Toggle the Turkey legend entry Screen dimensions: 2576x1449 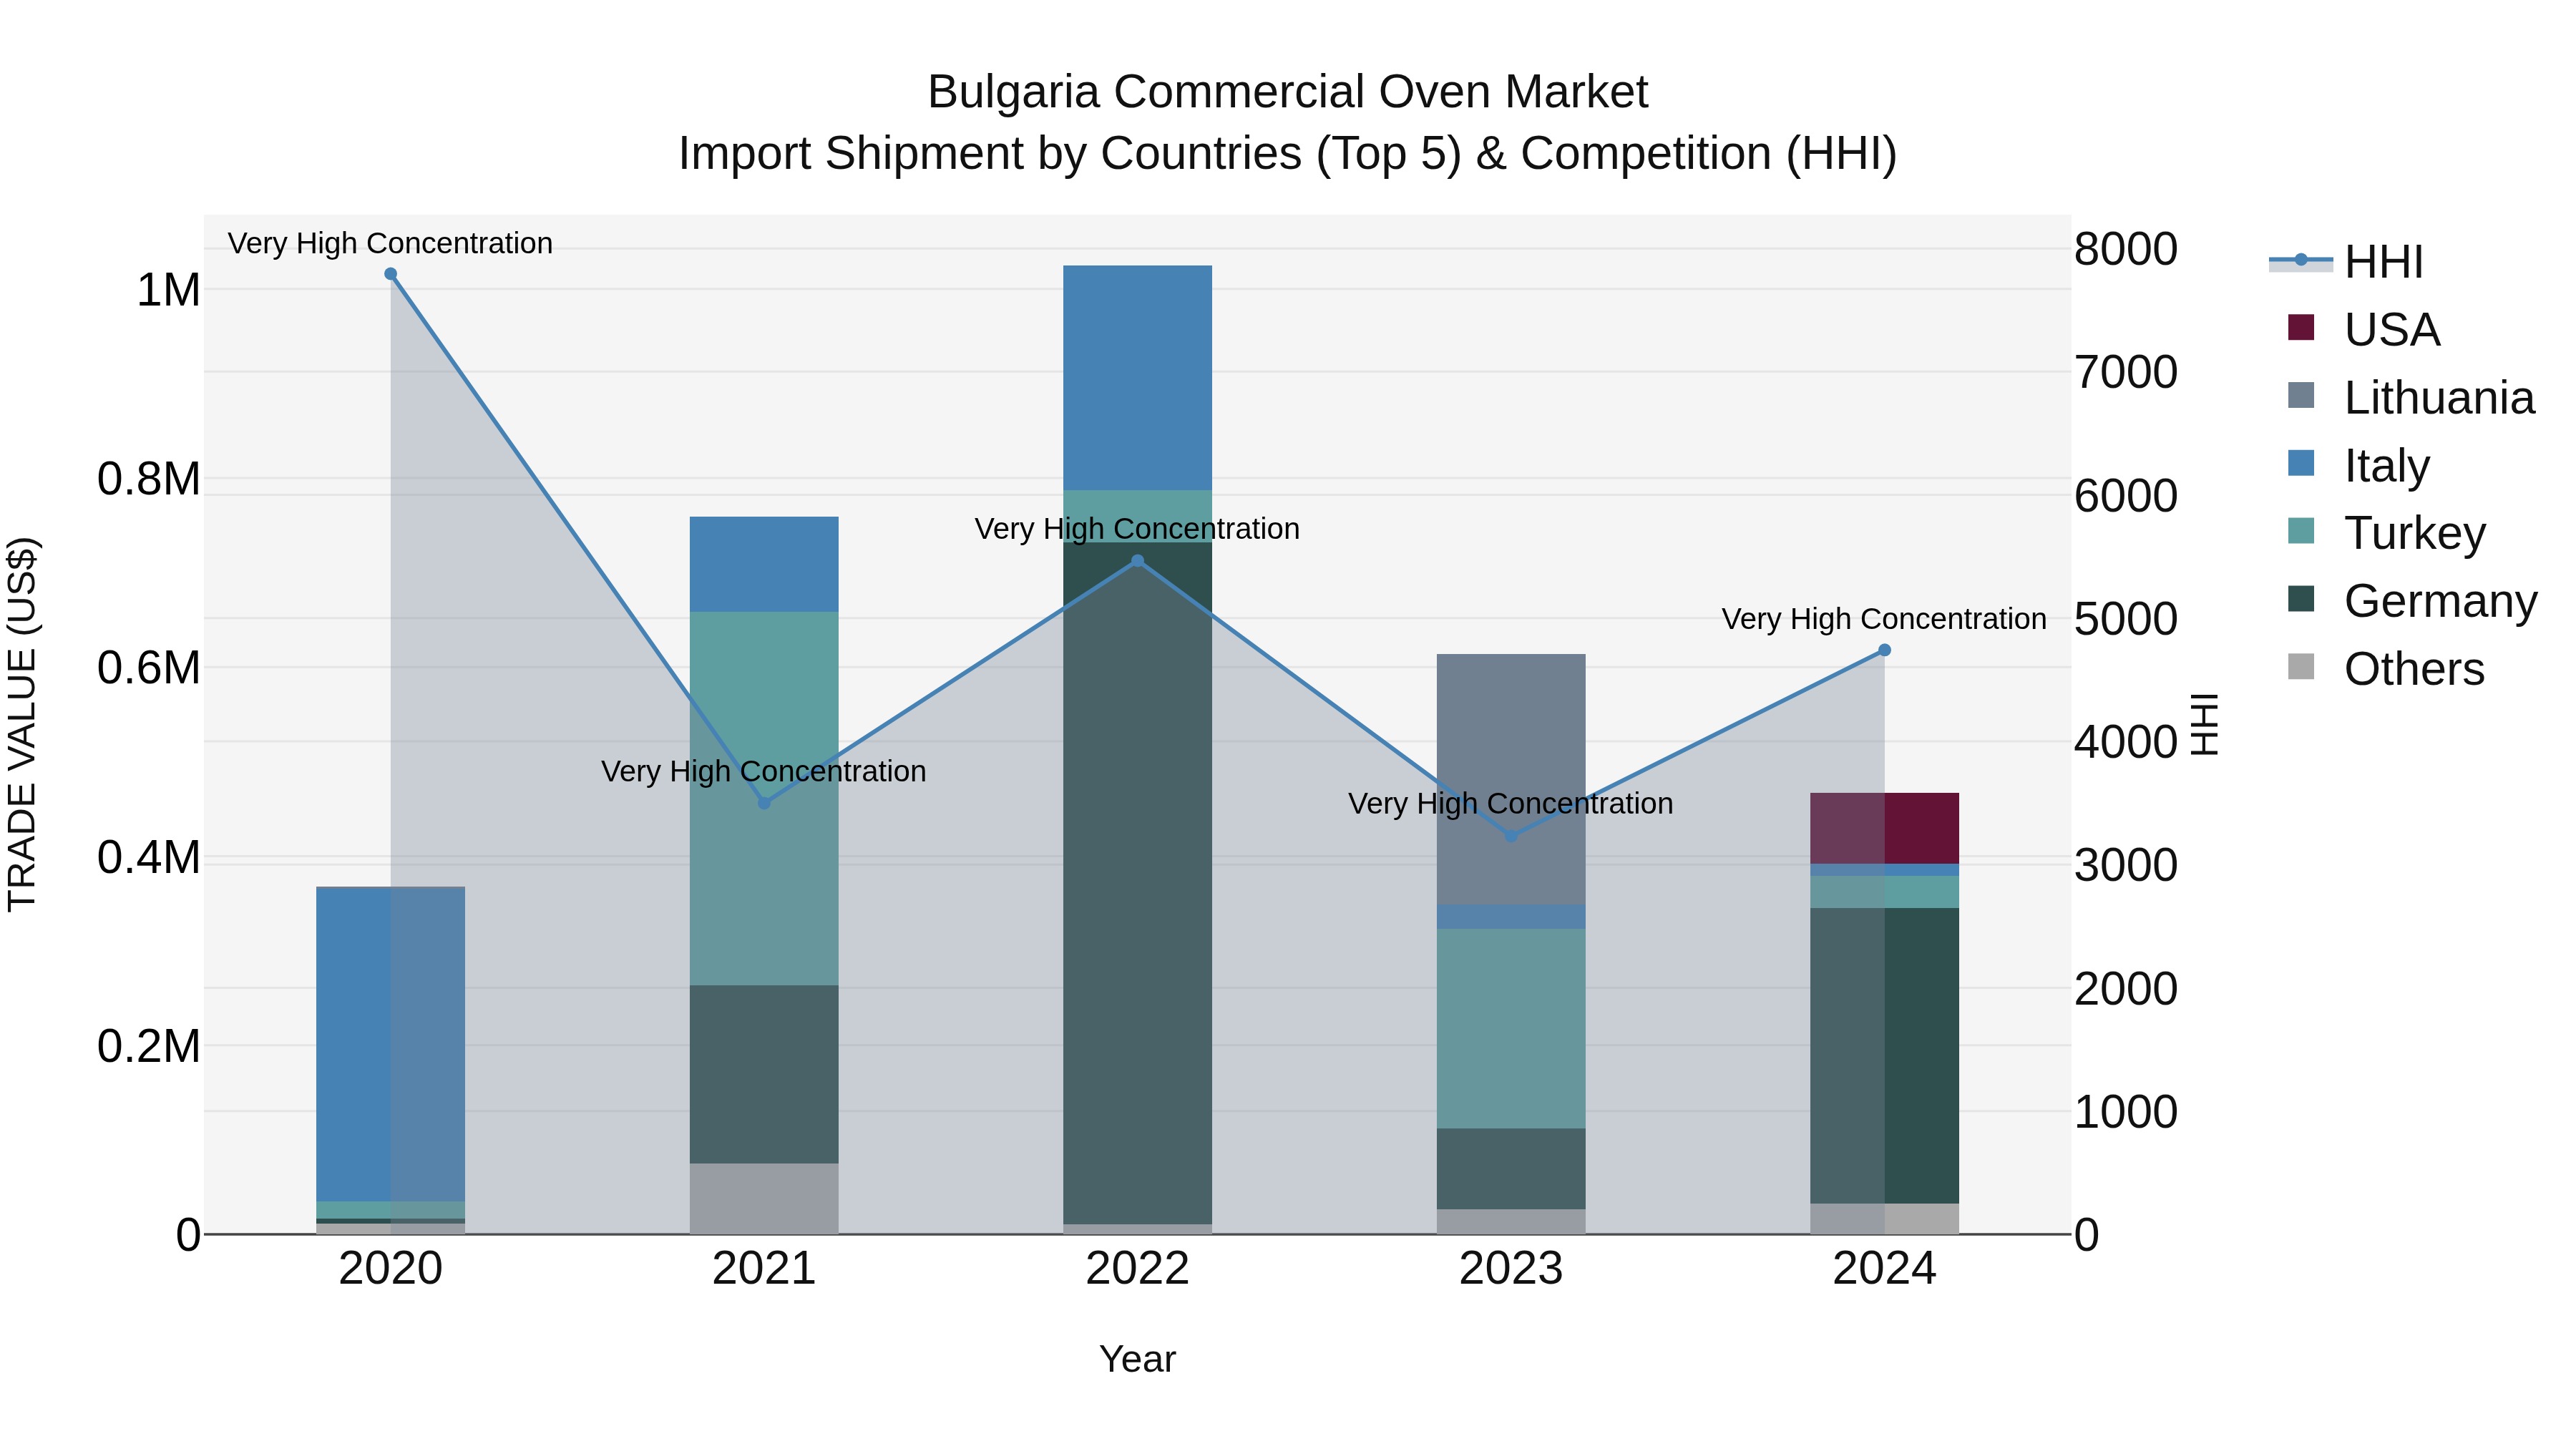(x=2386, y=533)
